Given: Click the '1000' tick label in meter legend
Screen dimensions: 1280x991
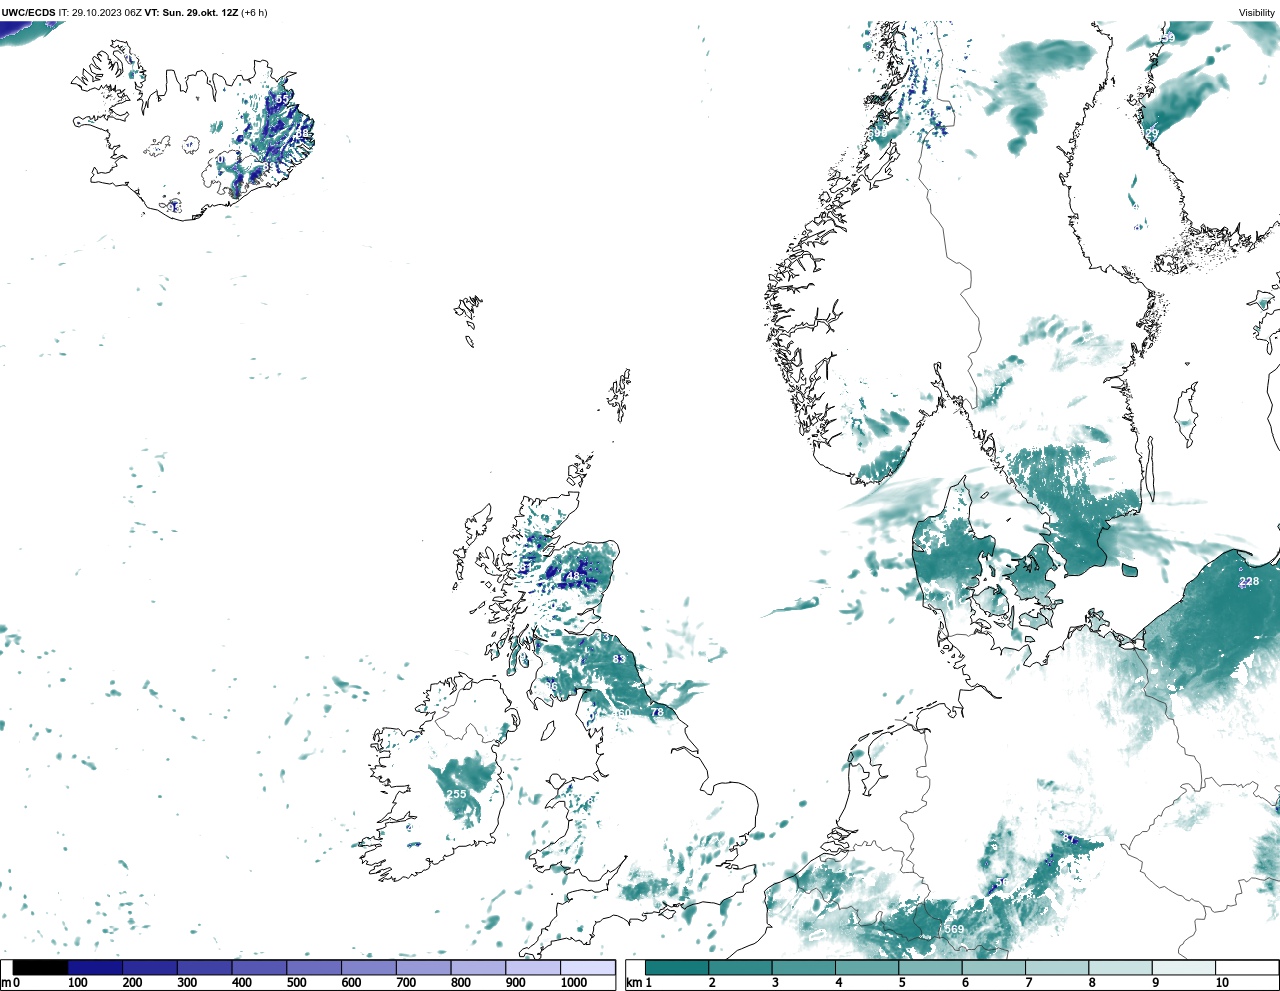Looking at the screenshot, I should coord(574,983).
